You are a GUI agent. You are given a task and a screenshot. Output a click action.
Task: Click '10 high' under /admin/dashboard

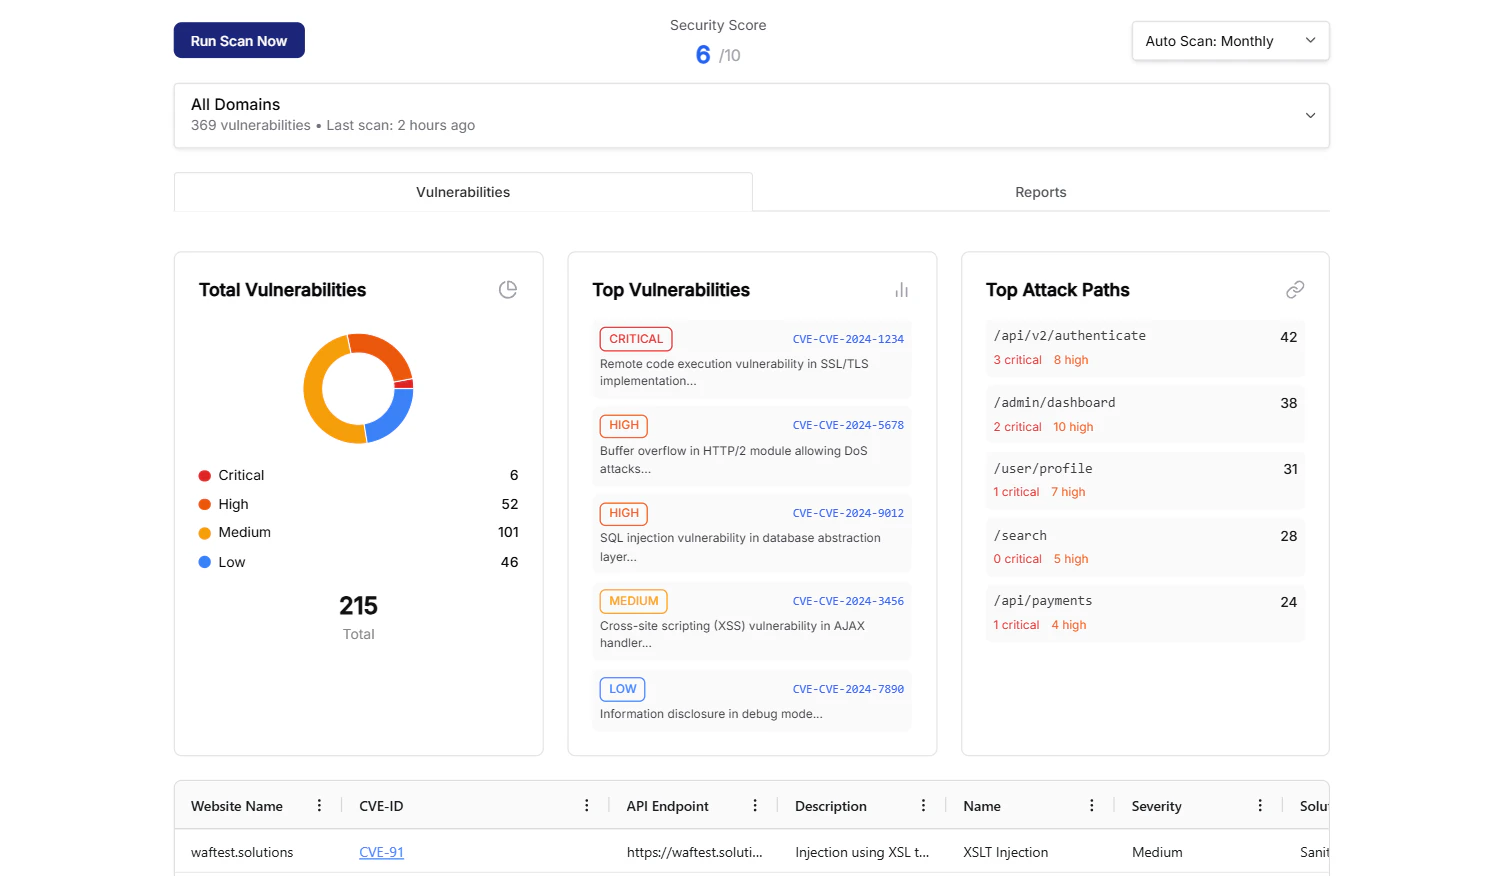click(1073, 427)
